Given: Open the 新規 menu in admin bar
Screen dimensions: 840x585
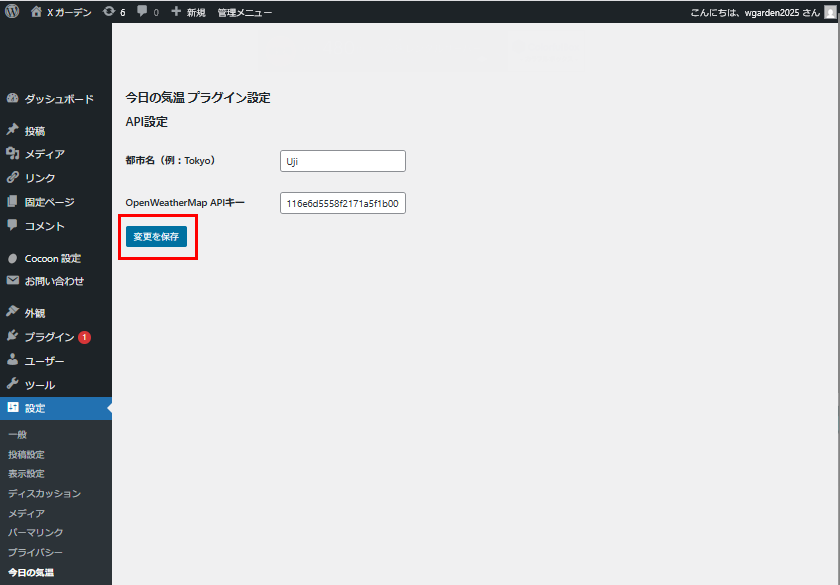Looking at the screenshot, I should tap(188, 12).
